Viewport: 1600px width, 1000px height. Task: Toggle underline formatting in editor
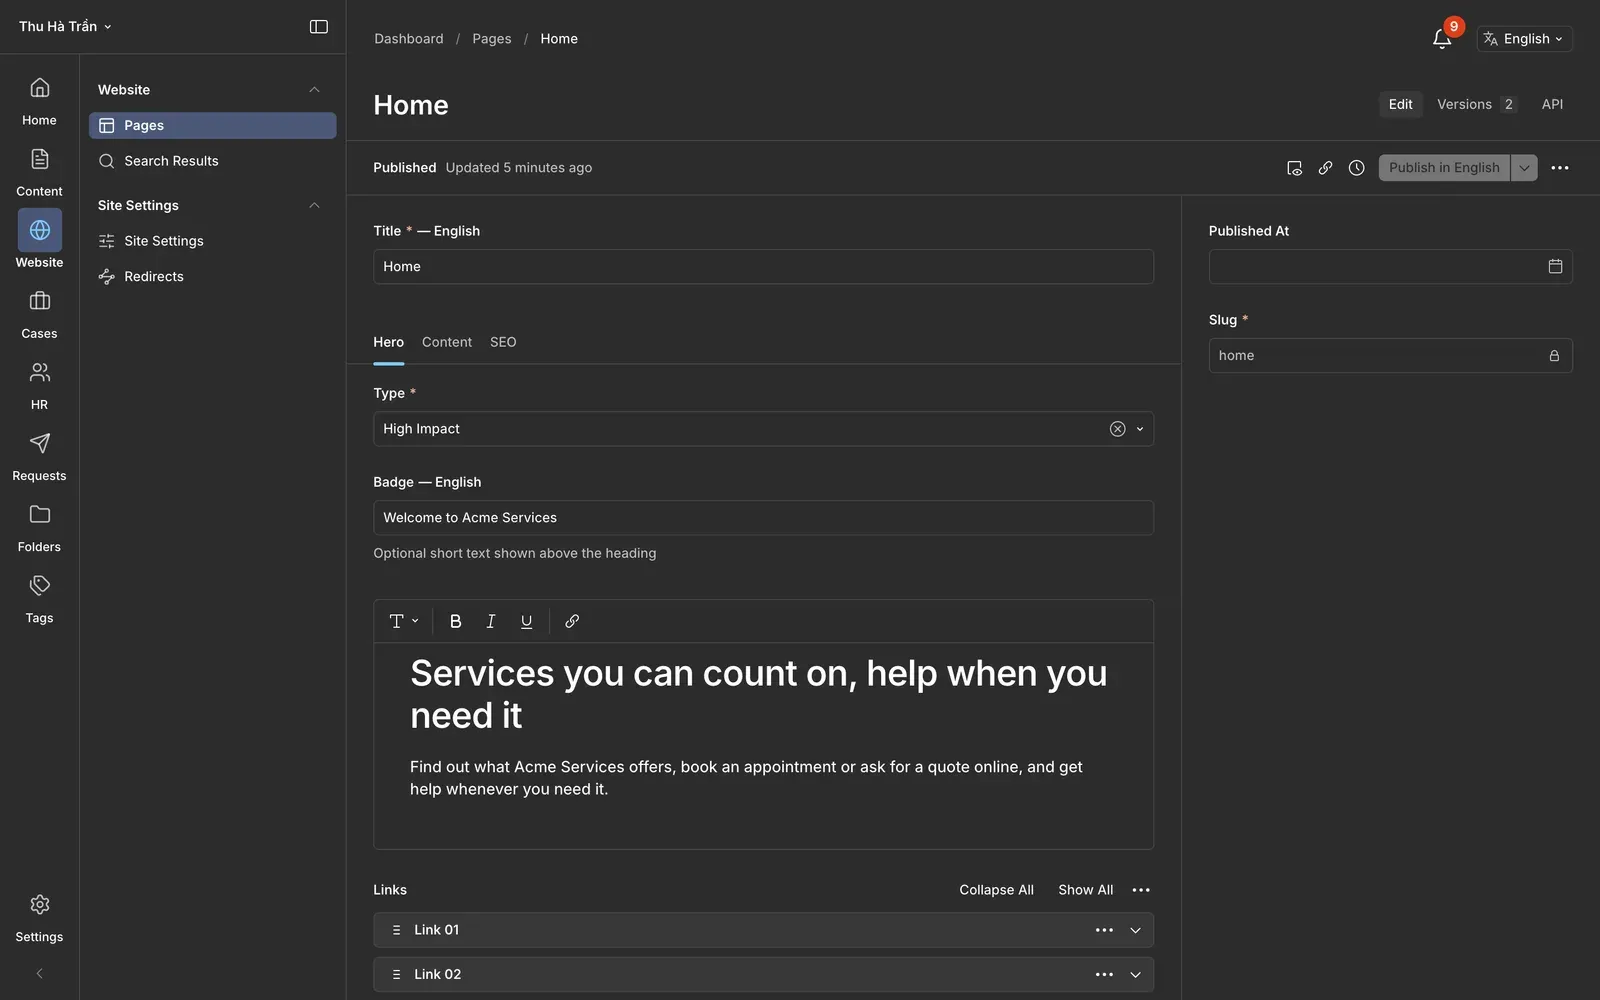[x=526, y=621]
